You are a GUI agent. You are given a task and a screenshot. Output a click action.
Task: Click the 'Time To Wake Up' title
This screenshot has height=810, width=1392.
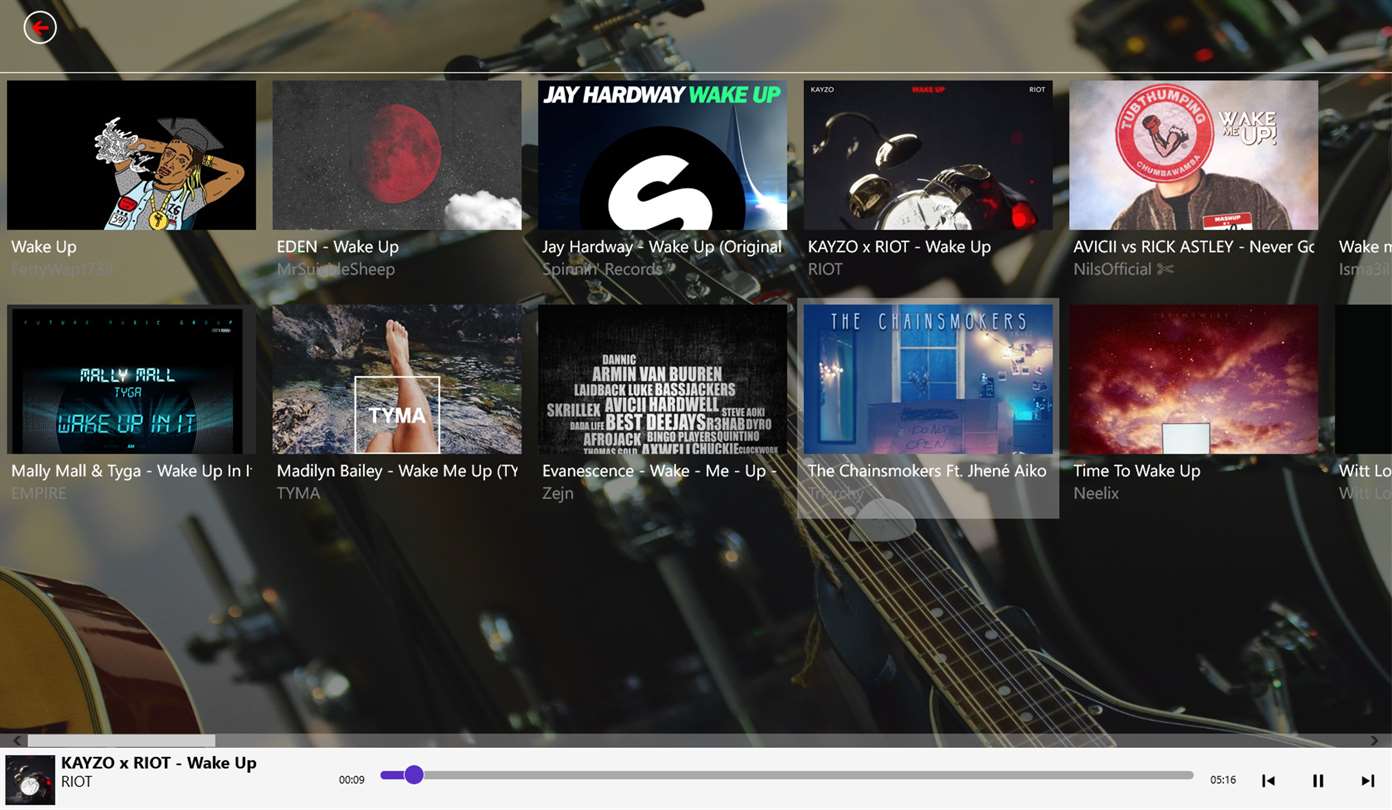coord(1137,471)
